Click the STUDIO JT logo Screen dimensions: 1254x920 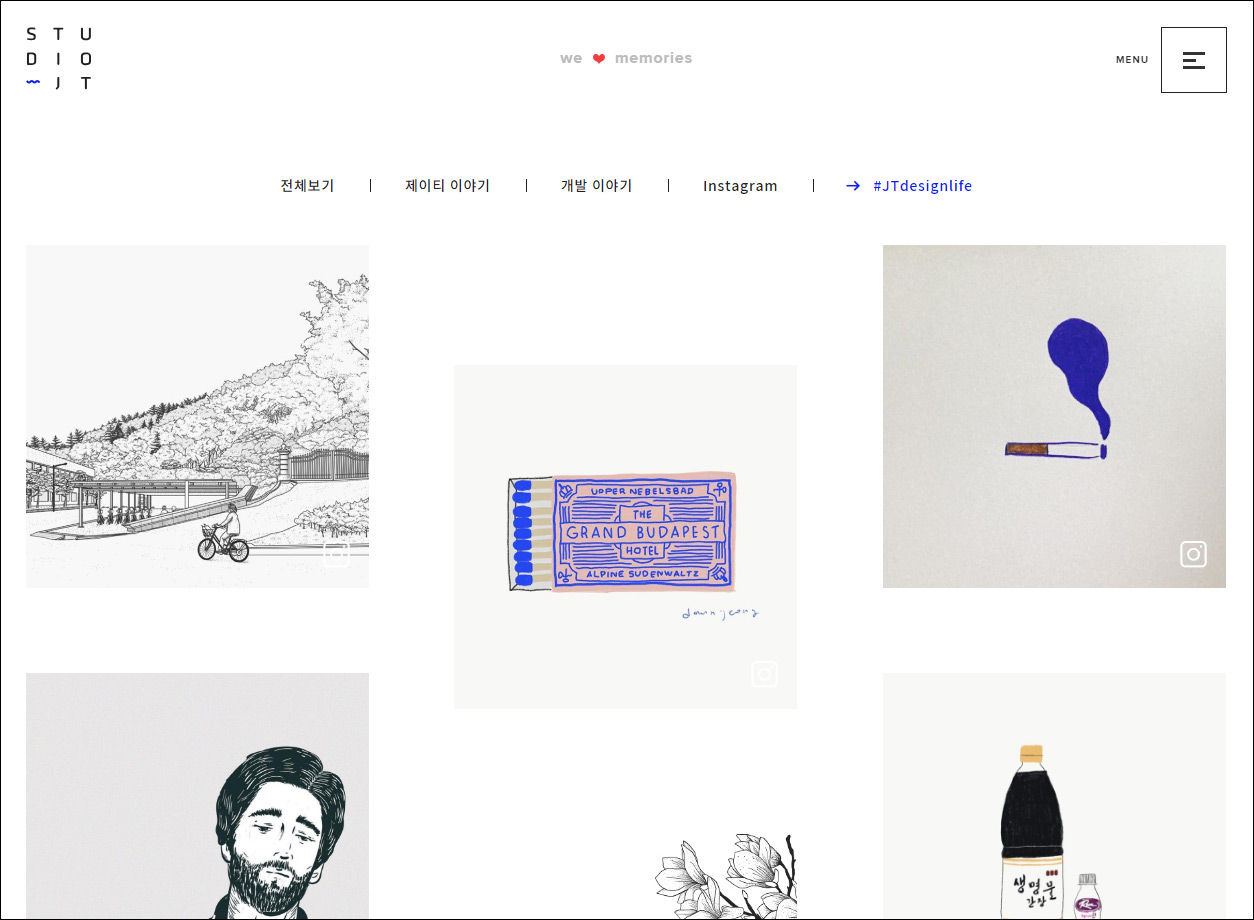click(59, 59)
